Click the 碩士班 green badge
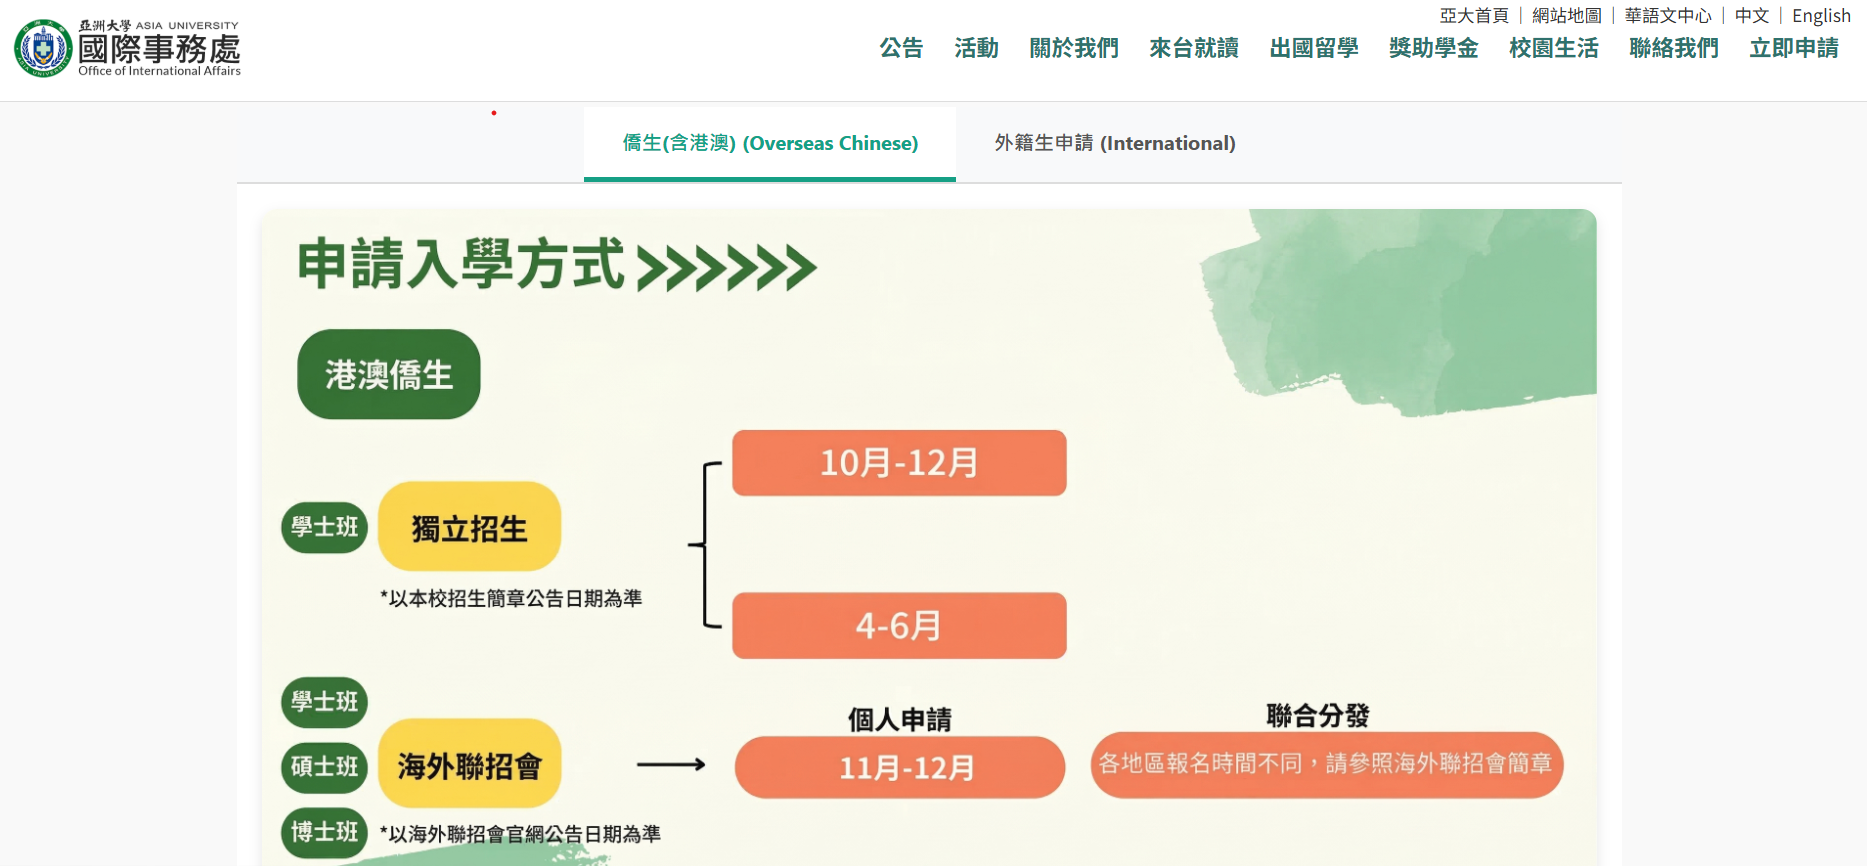The image size is (1867, 866). [325, 766]
